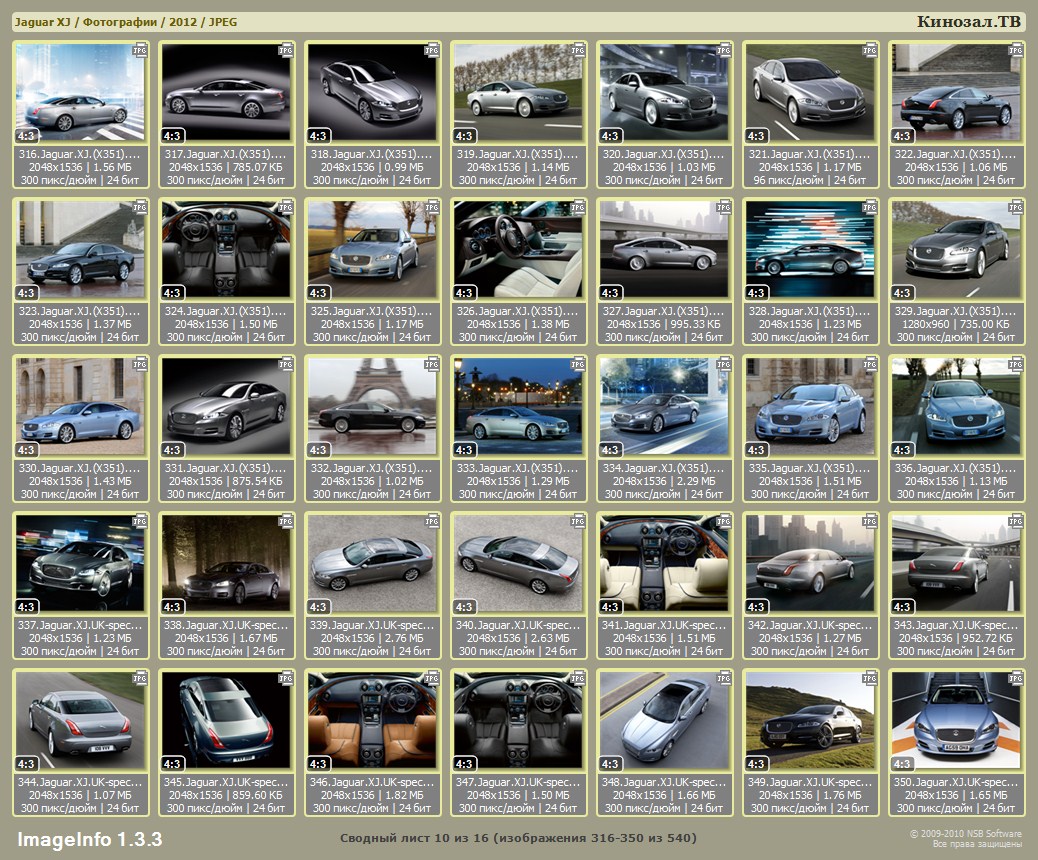1038x860 pixels.
Task: Click the Кинозал.ТВ logo in the top-right corner
Action: point(969,22)
